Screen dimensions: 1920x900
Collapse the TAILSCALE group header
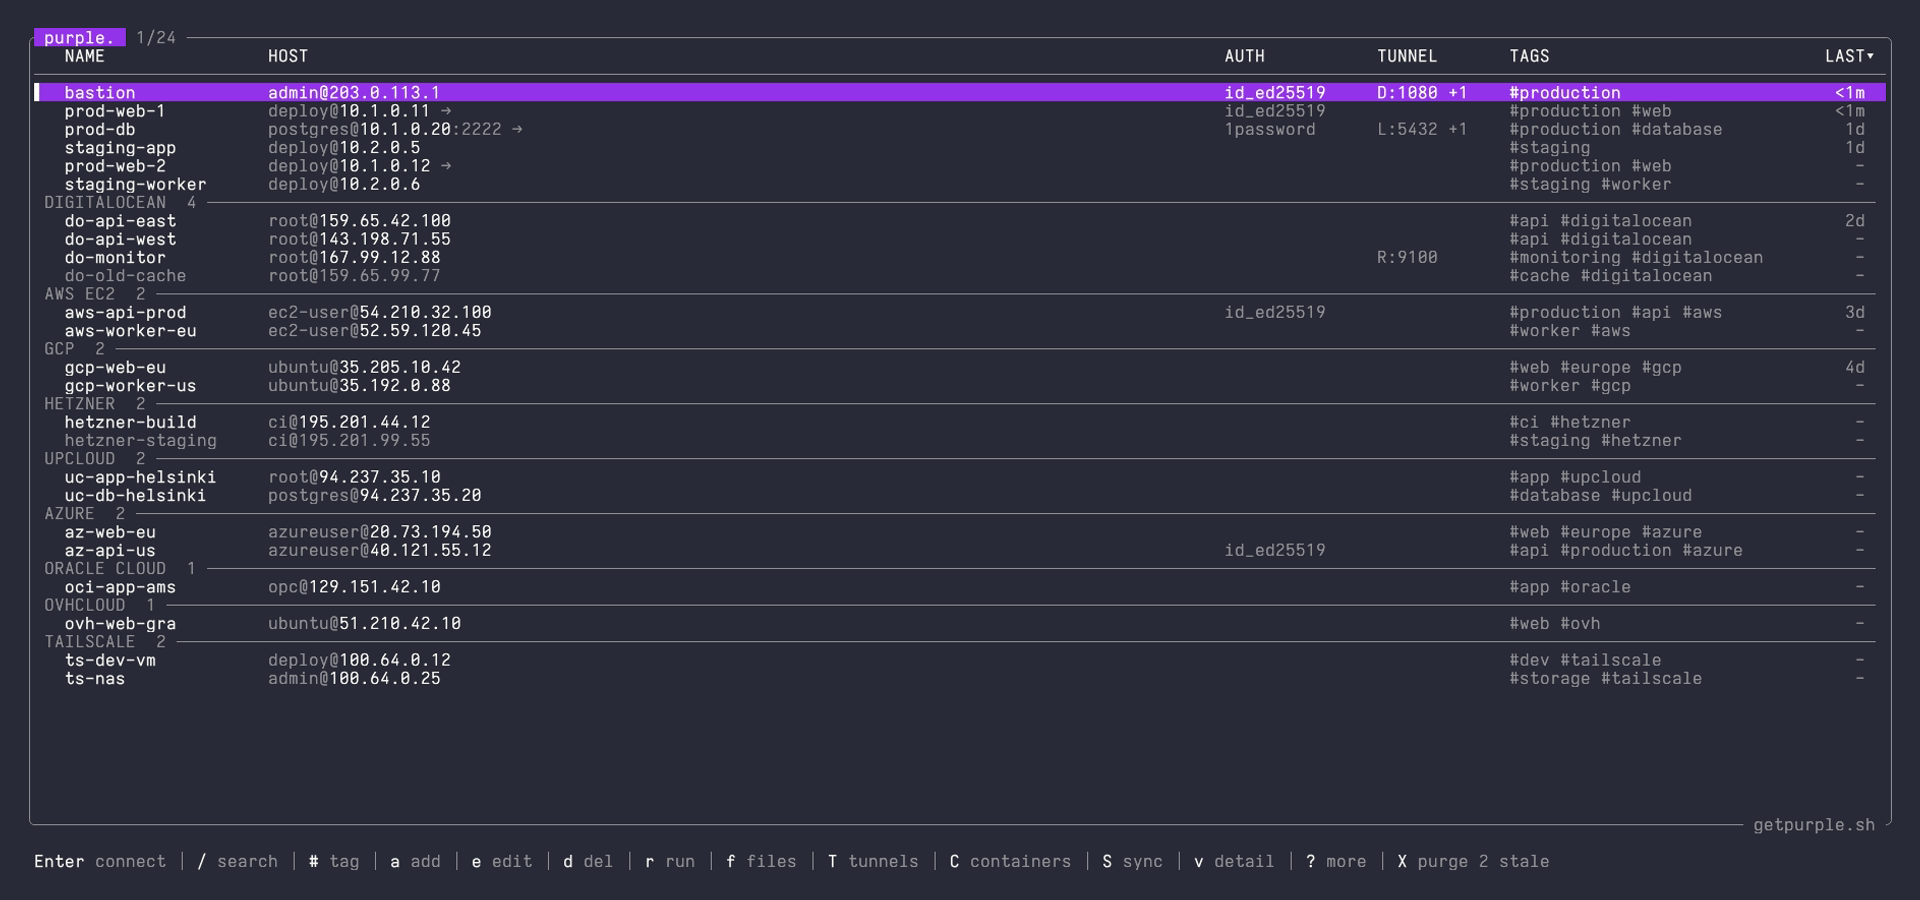[x=91, y=641]
